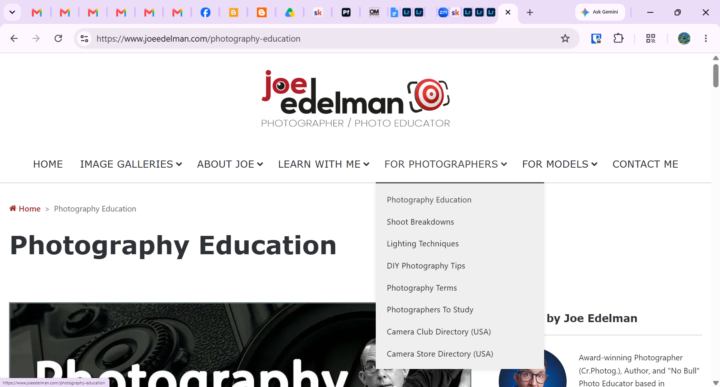Open the tab search dropdown arrow
Viewport: 720px width, 387px height.
coord(12,12)
